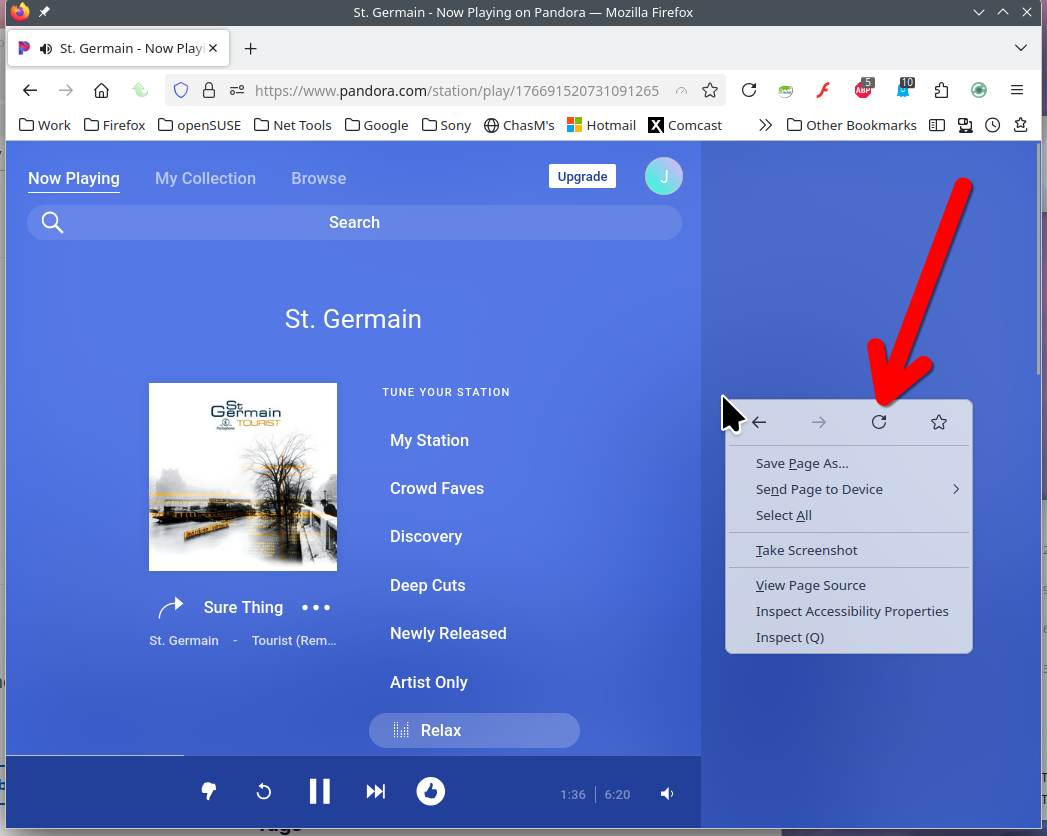1047x836 pixels.
Task: Open the Extensions puzzle-piece icon
Action: [x=941, y=90]
